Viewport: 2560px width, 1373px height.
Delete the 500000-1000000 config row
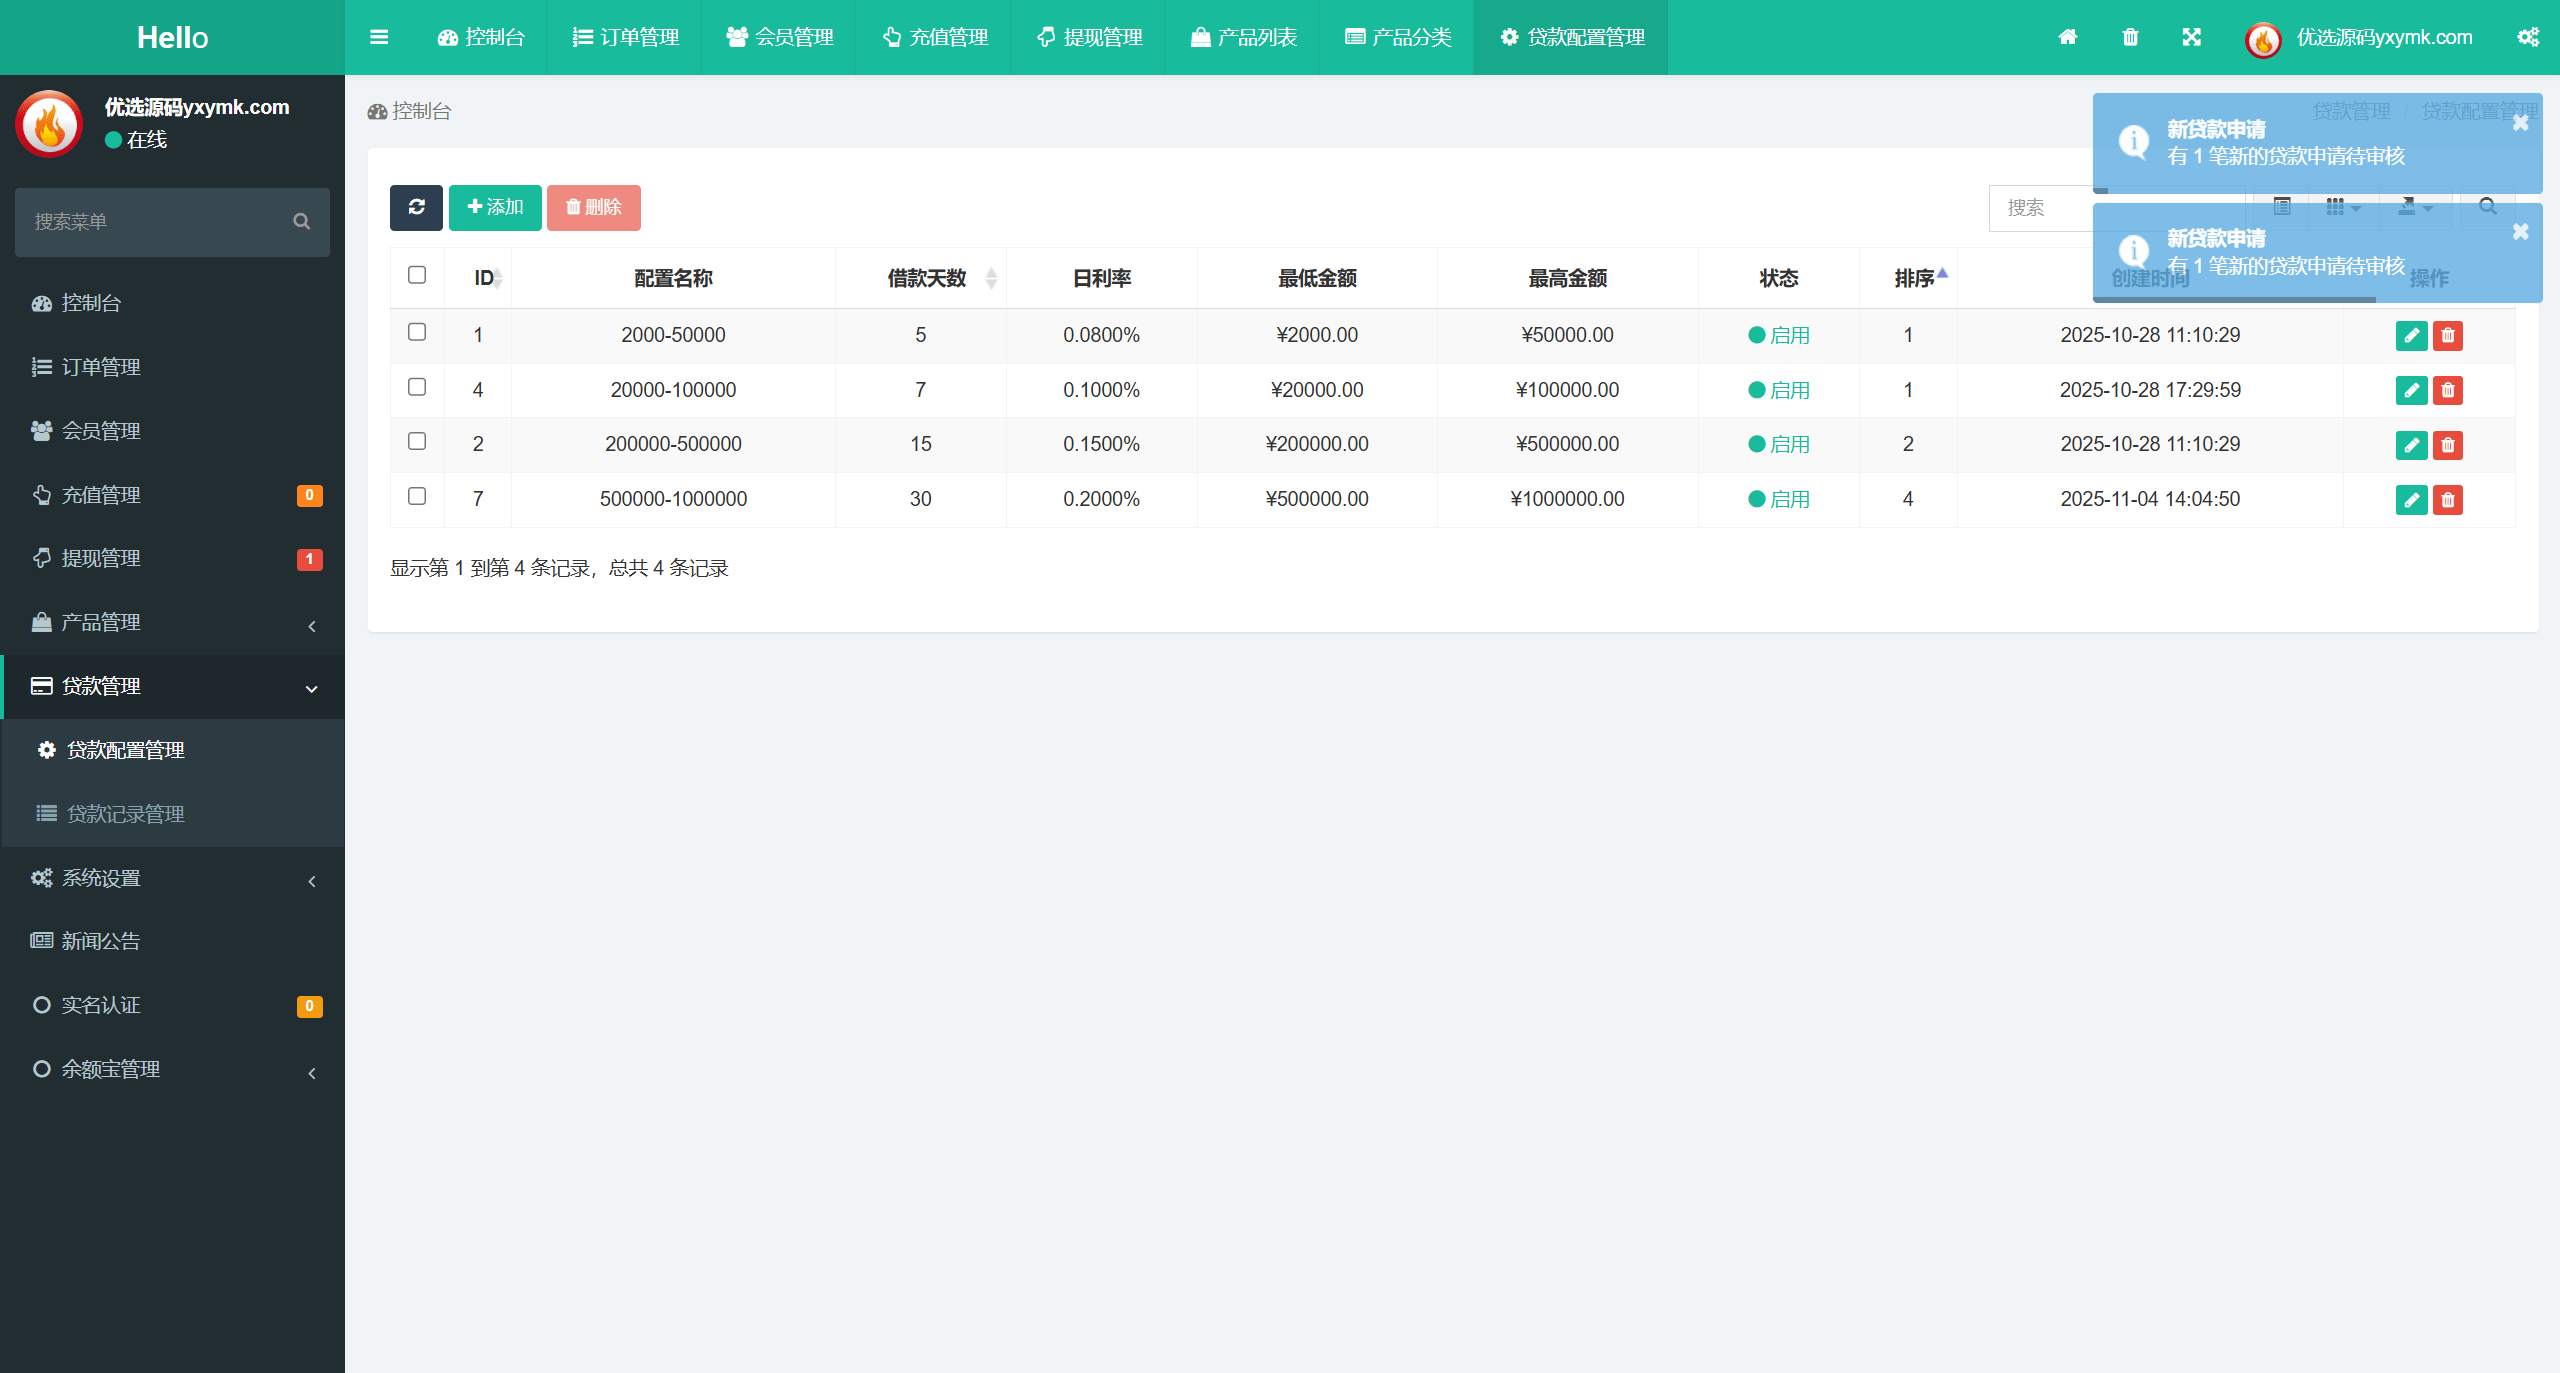click(x=2447, y=499)
